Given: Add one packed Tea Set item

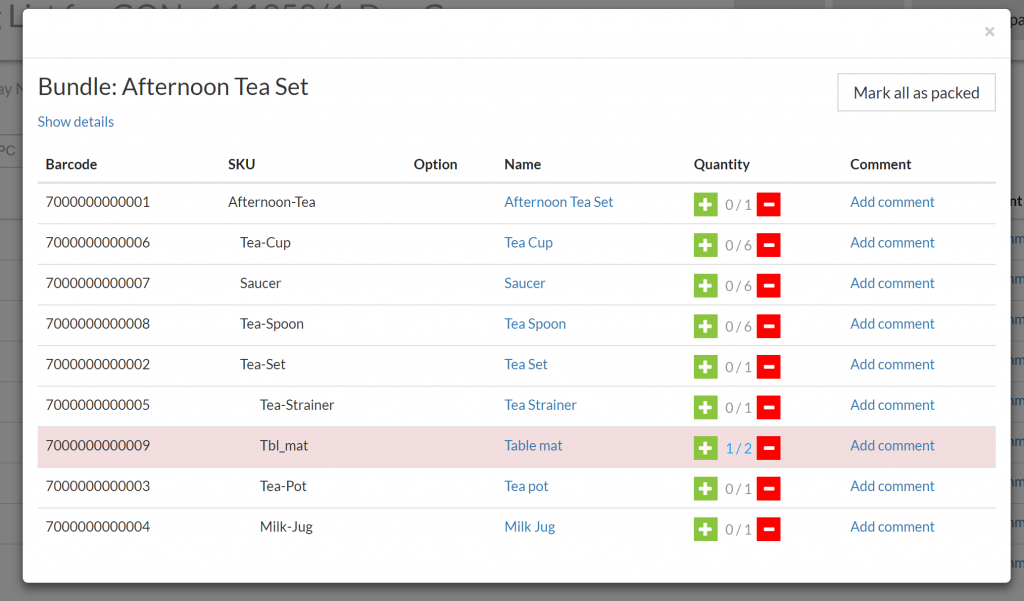Looking at the screenshot, I should [706, 367].
